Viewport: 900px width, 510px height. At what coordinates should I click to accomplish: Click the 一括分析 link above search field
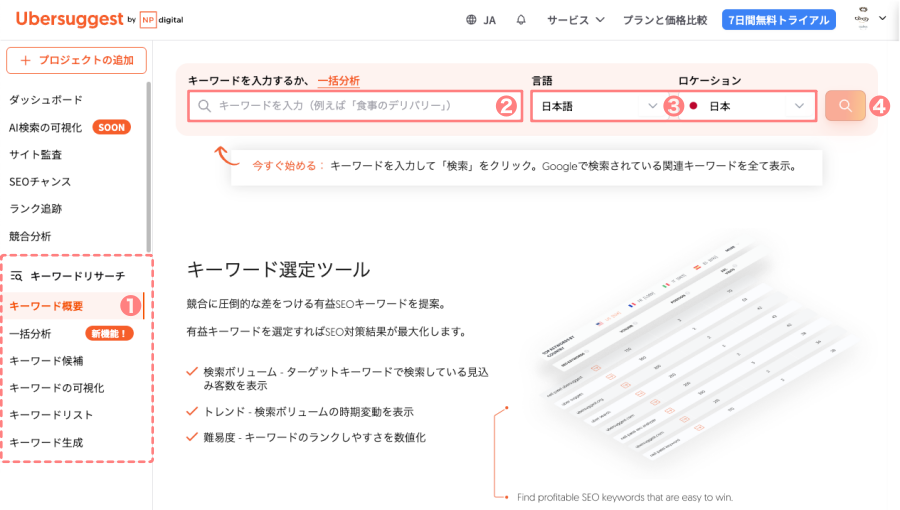pos(339,81)
